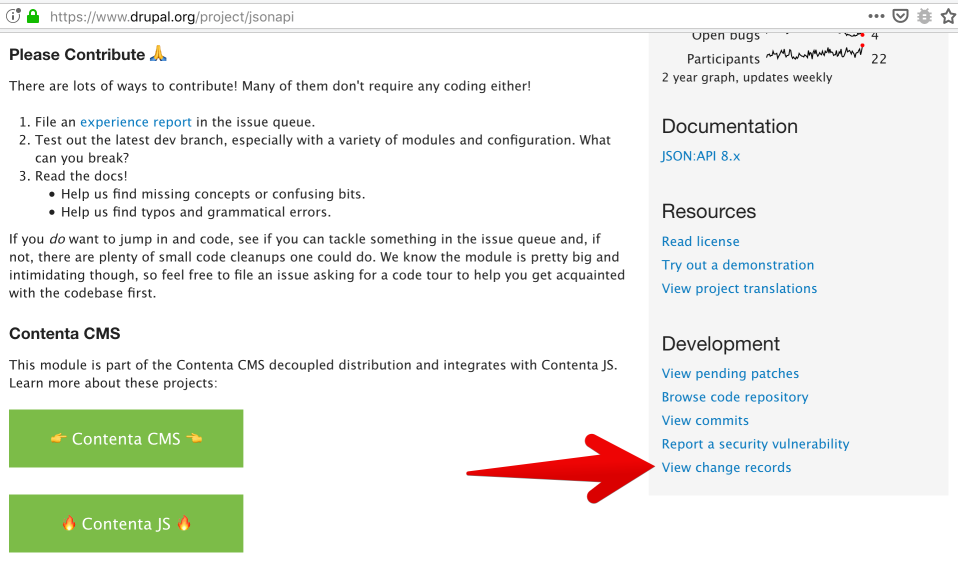Image resolution: width=958 pixels, height=561 pixels.
Task: Click the green Contenta JS button
Action: [126, 524]
